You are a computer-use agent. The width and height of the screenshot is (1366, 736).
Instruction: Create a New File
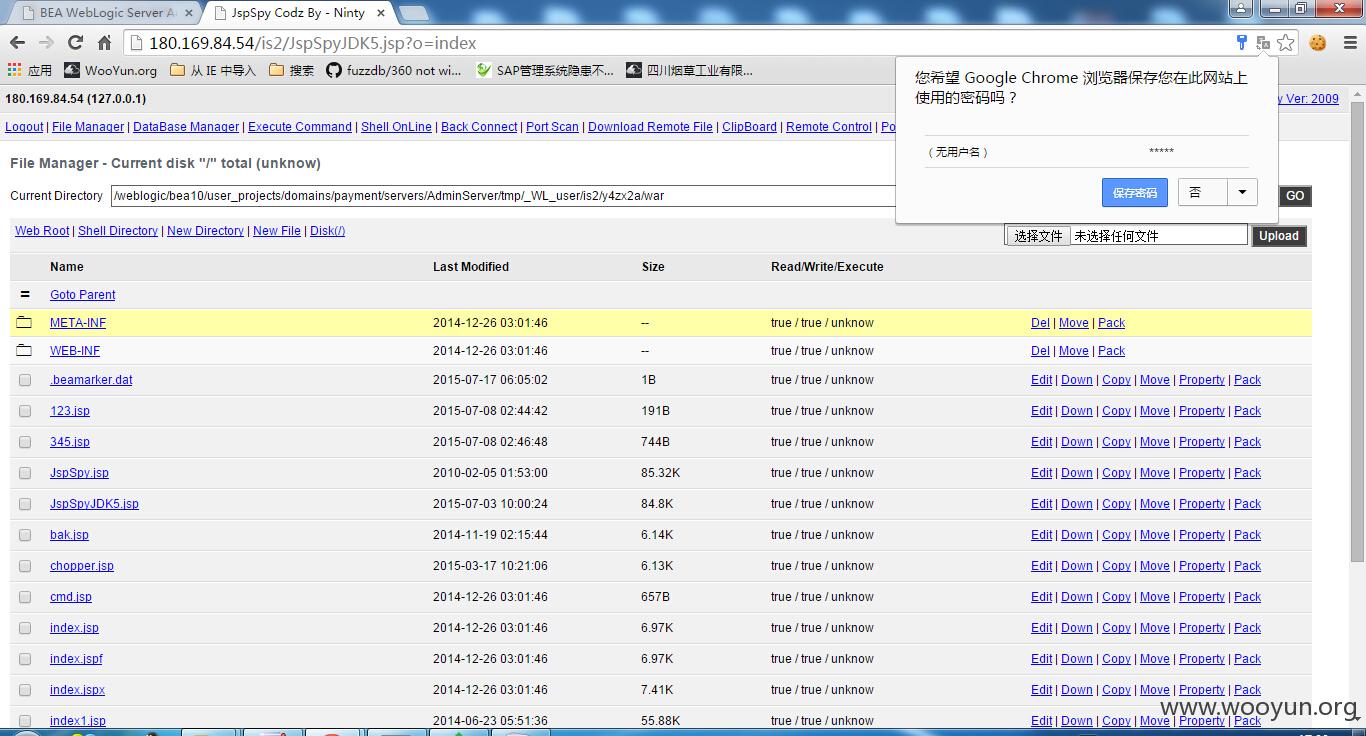pyautogui.click(x=277, y=231)
